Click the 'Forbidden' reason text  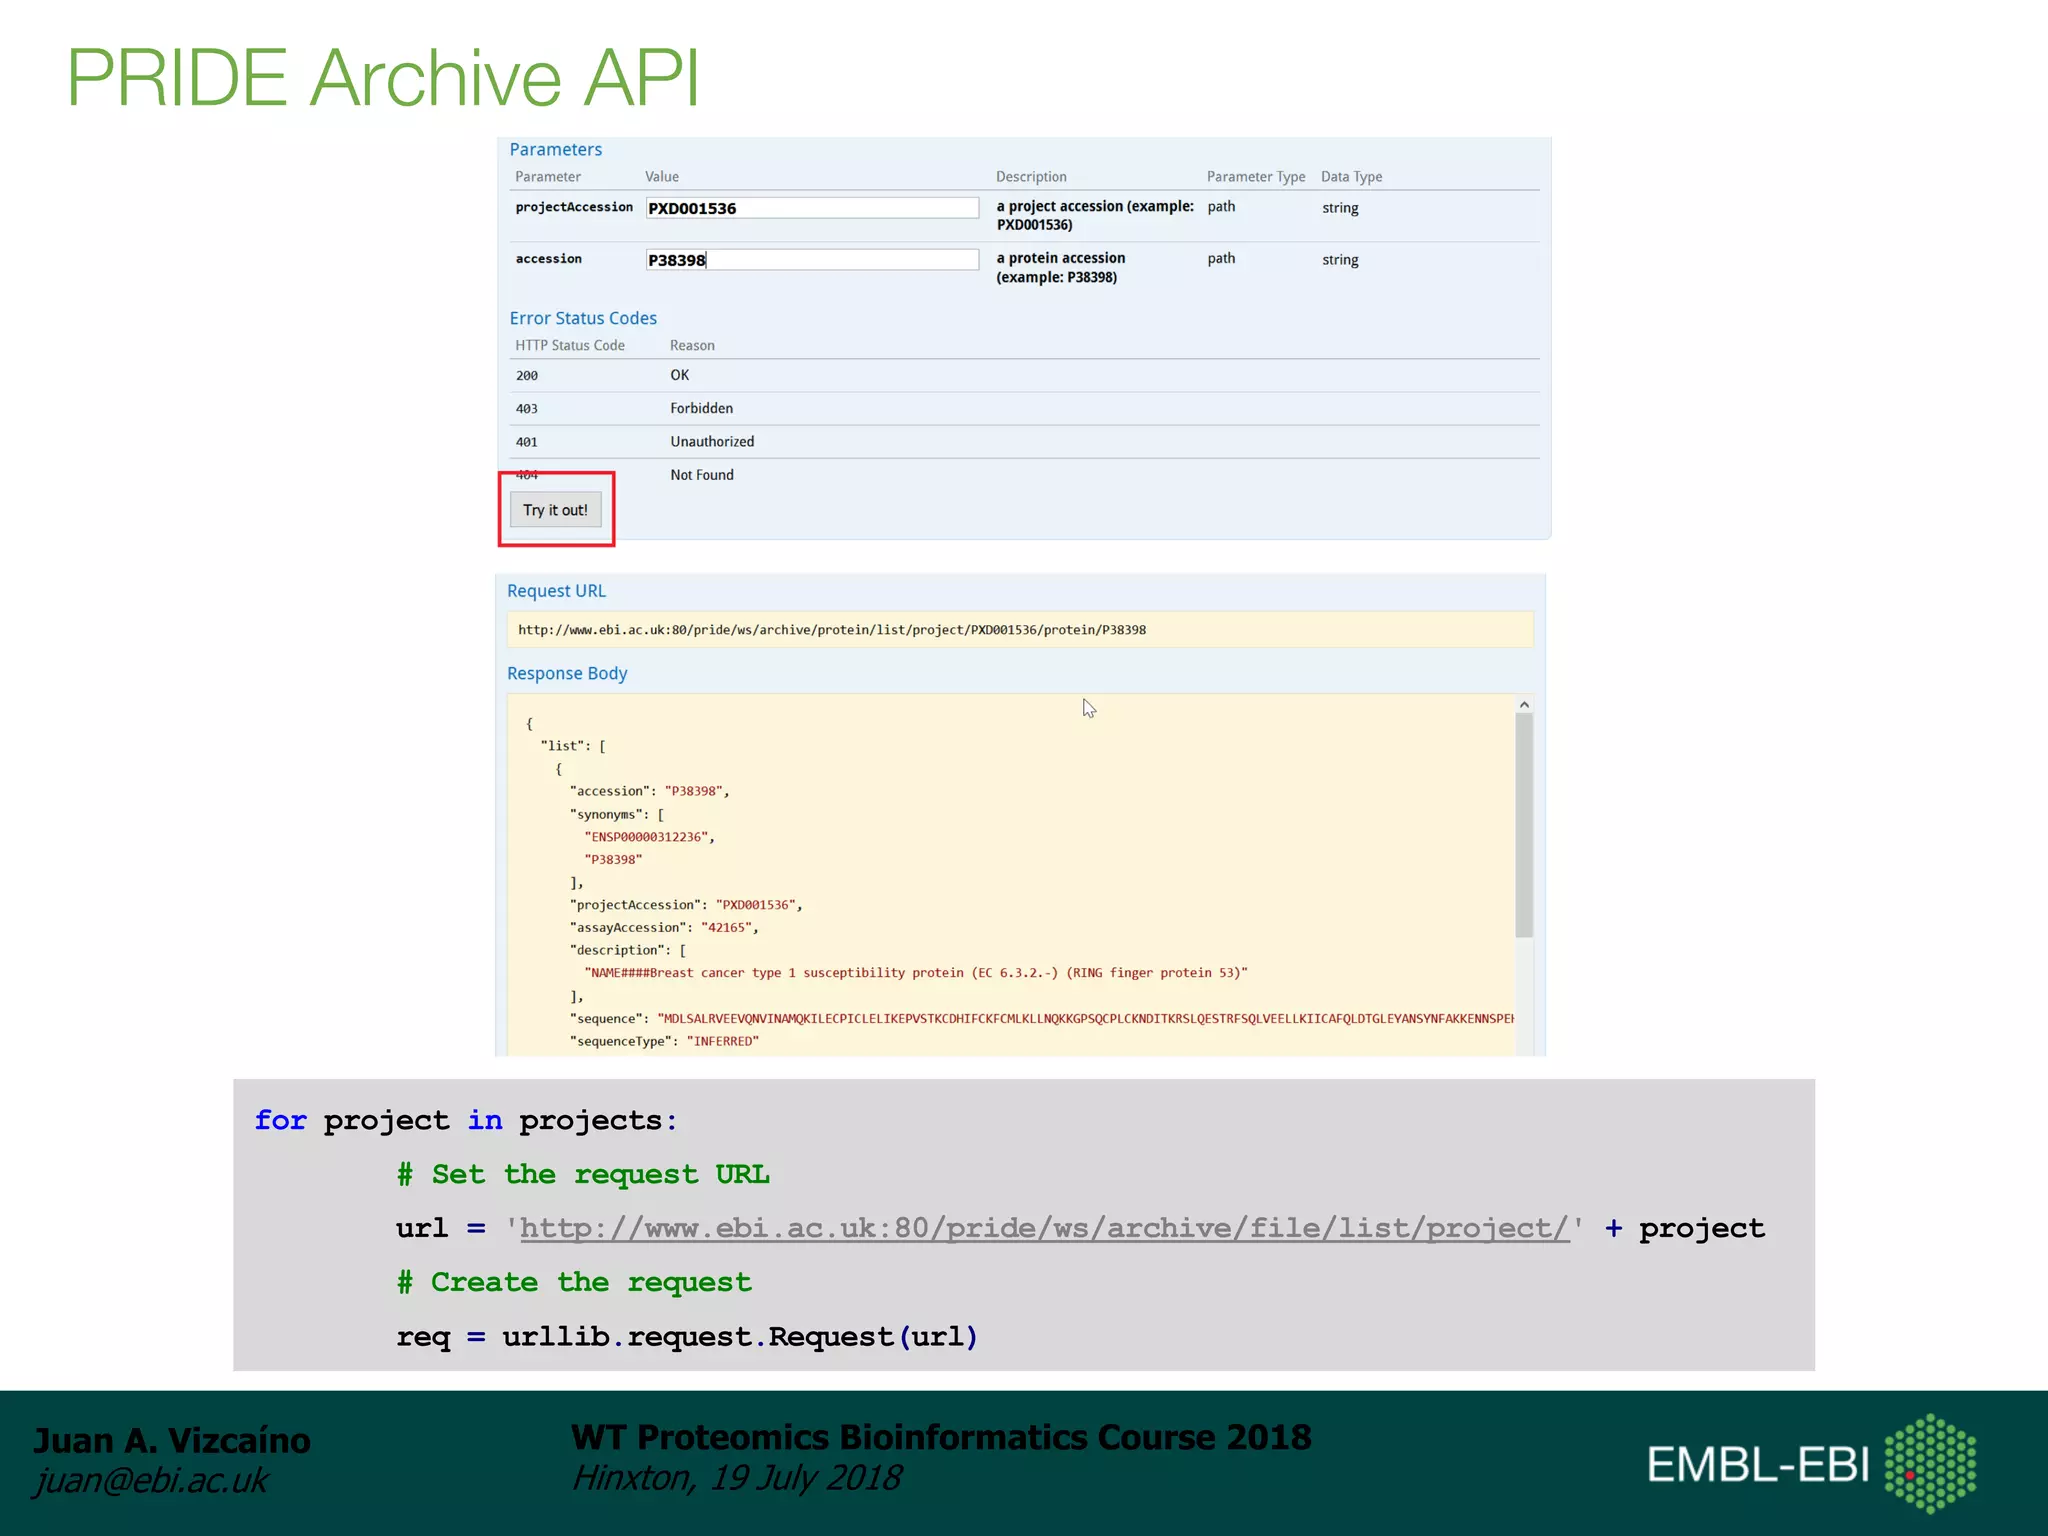701,408
